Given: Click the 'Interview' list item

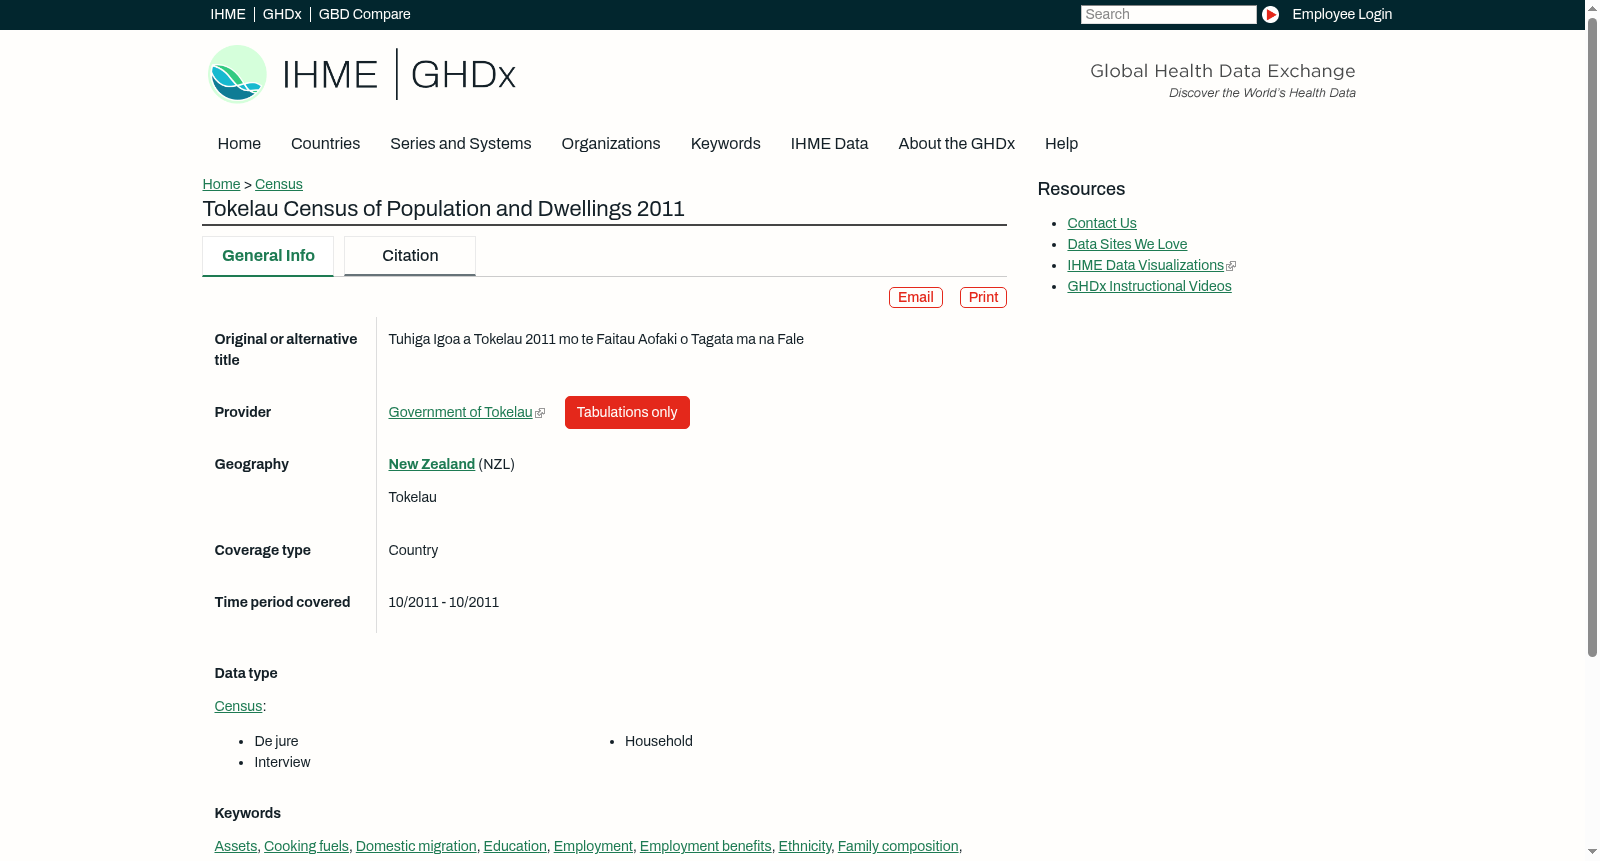Looking at the screenshot, I should click(282, 762).
